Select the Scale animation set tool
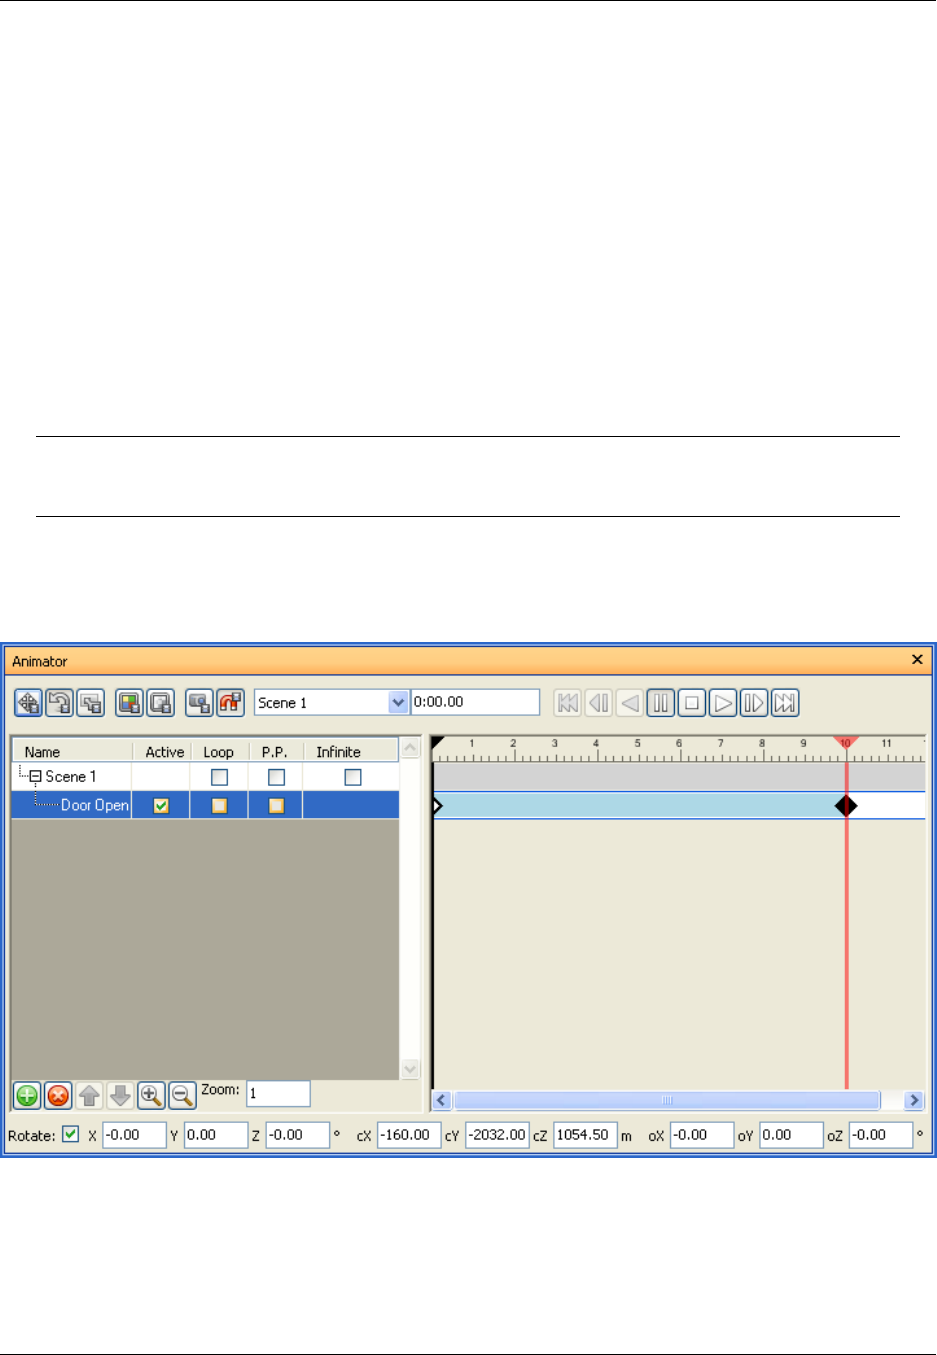 90,703
